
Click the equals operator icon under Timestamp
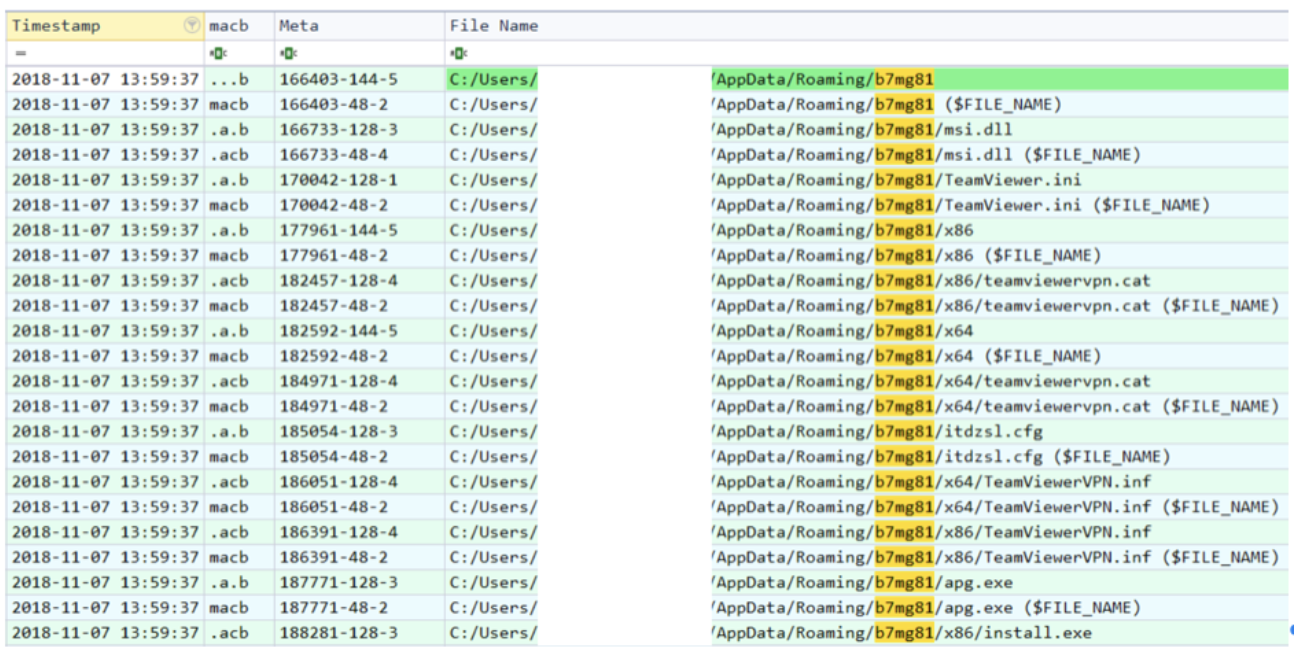pyautogui.click(x=19, y=53)
